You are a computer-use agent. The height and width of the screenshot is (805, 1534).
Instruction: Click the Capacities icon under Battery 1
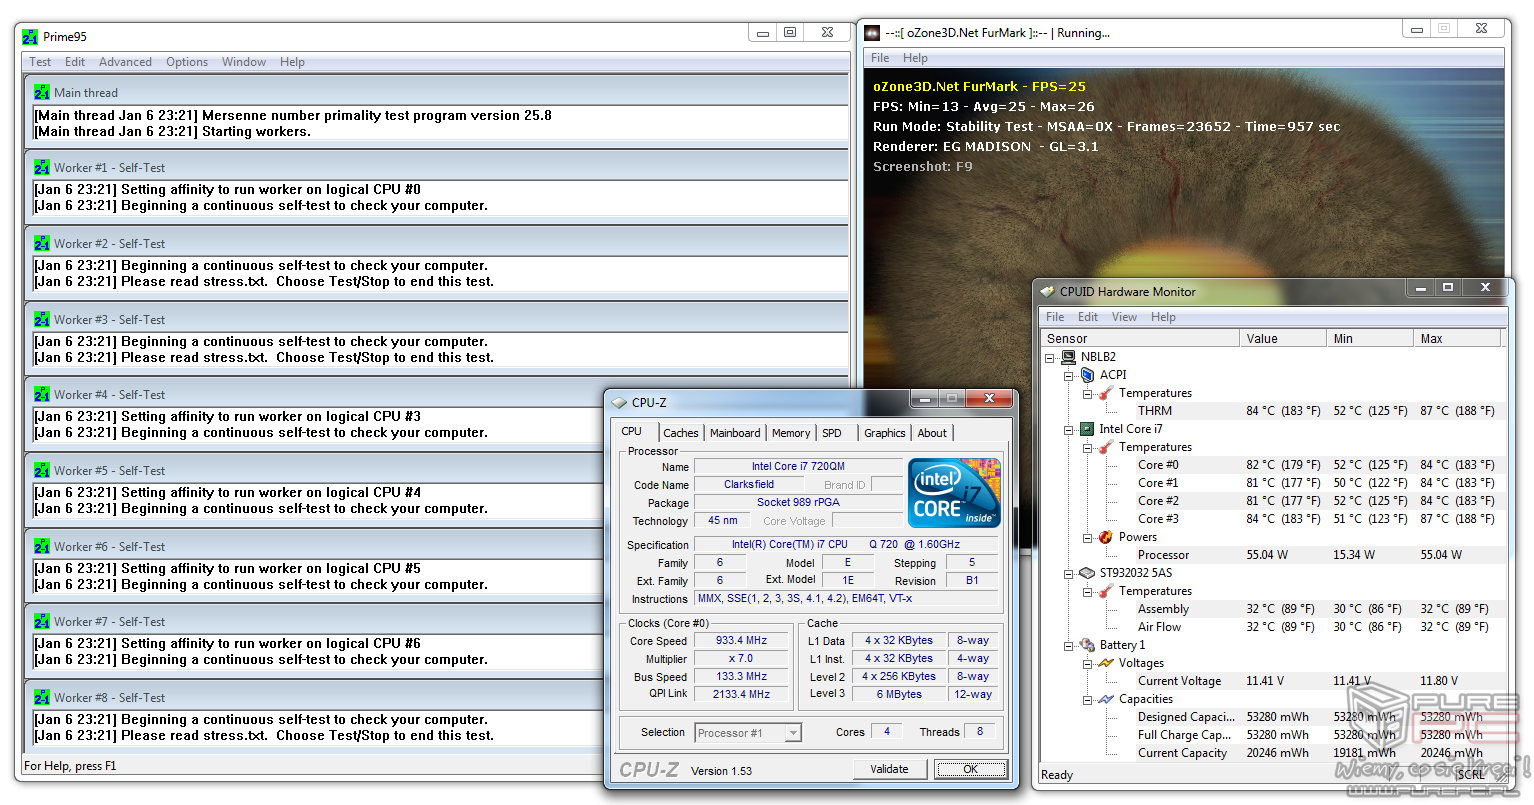(x=1106, y=699)
